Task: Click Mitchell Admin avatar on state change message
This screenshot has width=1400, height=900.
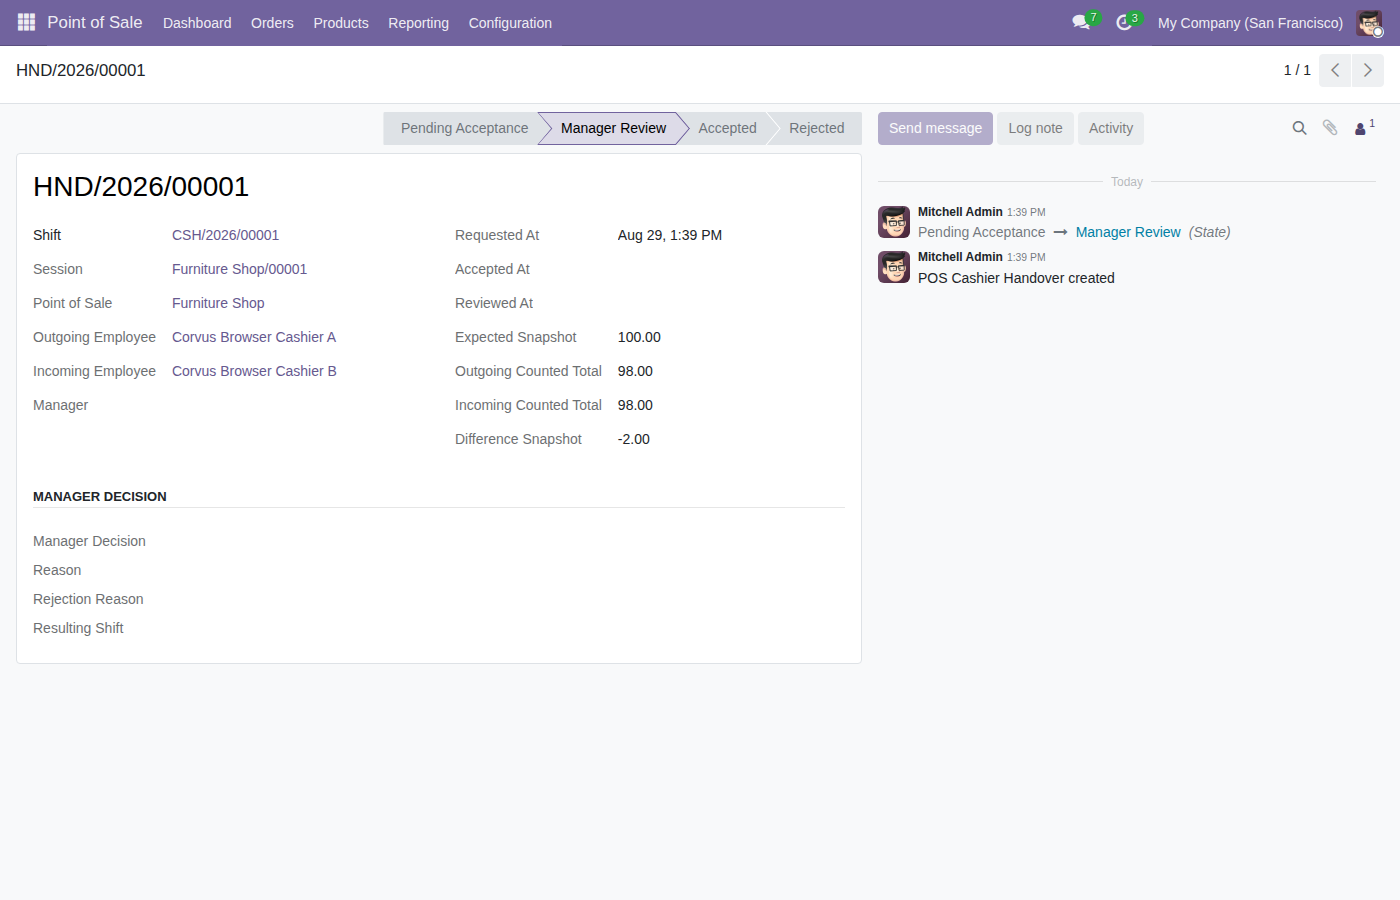Action: click(894, 222)
